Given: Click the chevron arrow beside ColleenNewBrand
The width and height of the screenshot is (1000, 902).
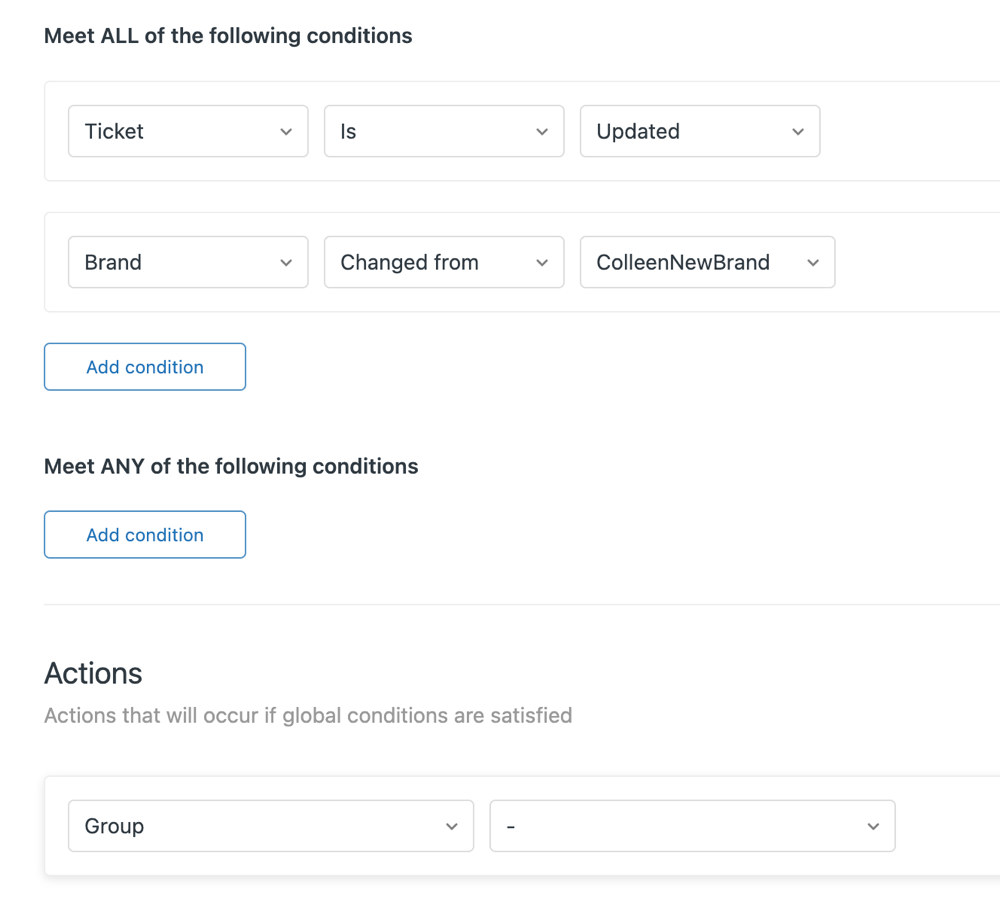Looking at the screenshot, I should 813,263.
